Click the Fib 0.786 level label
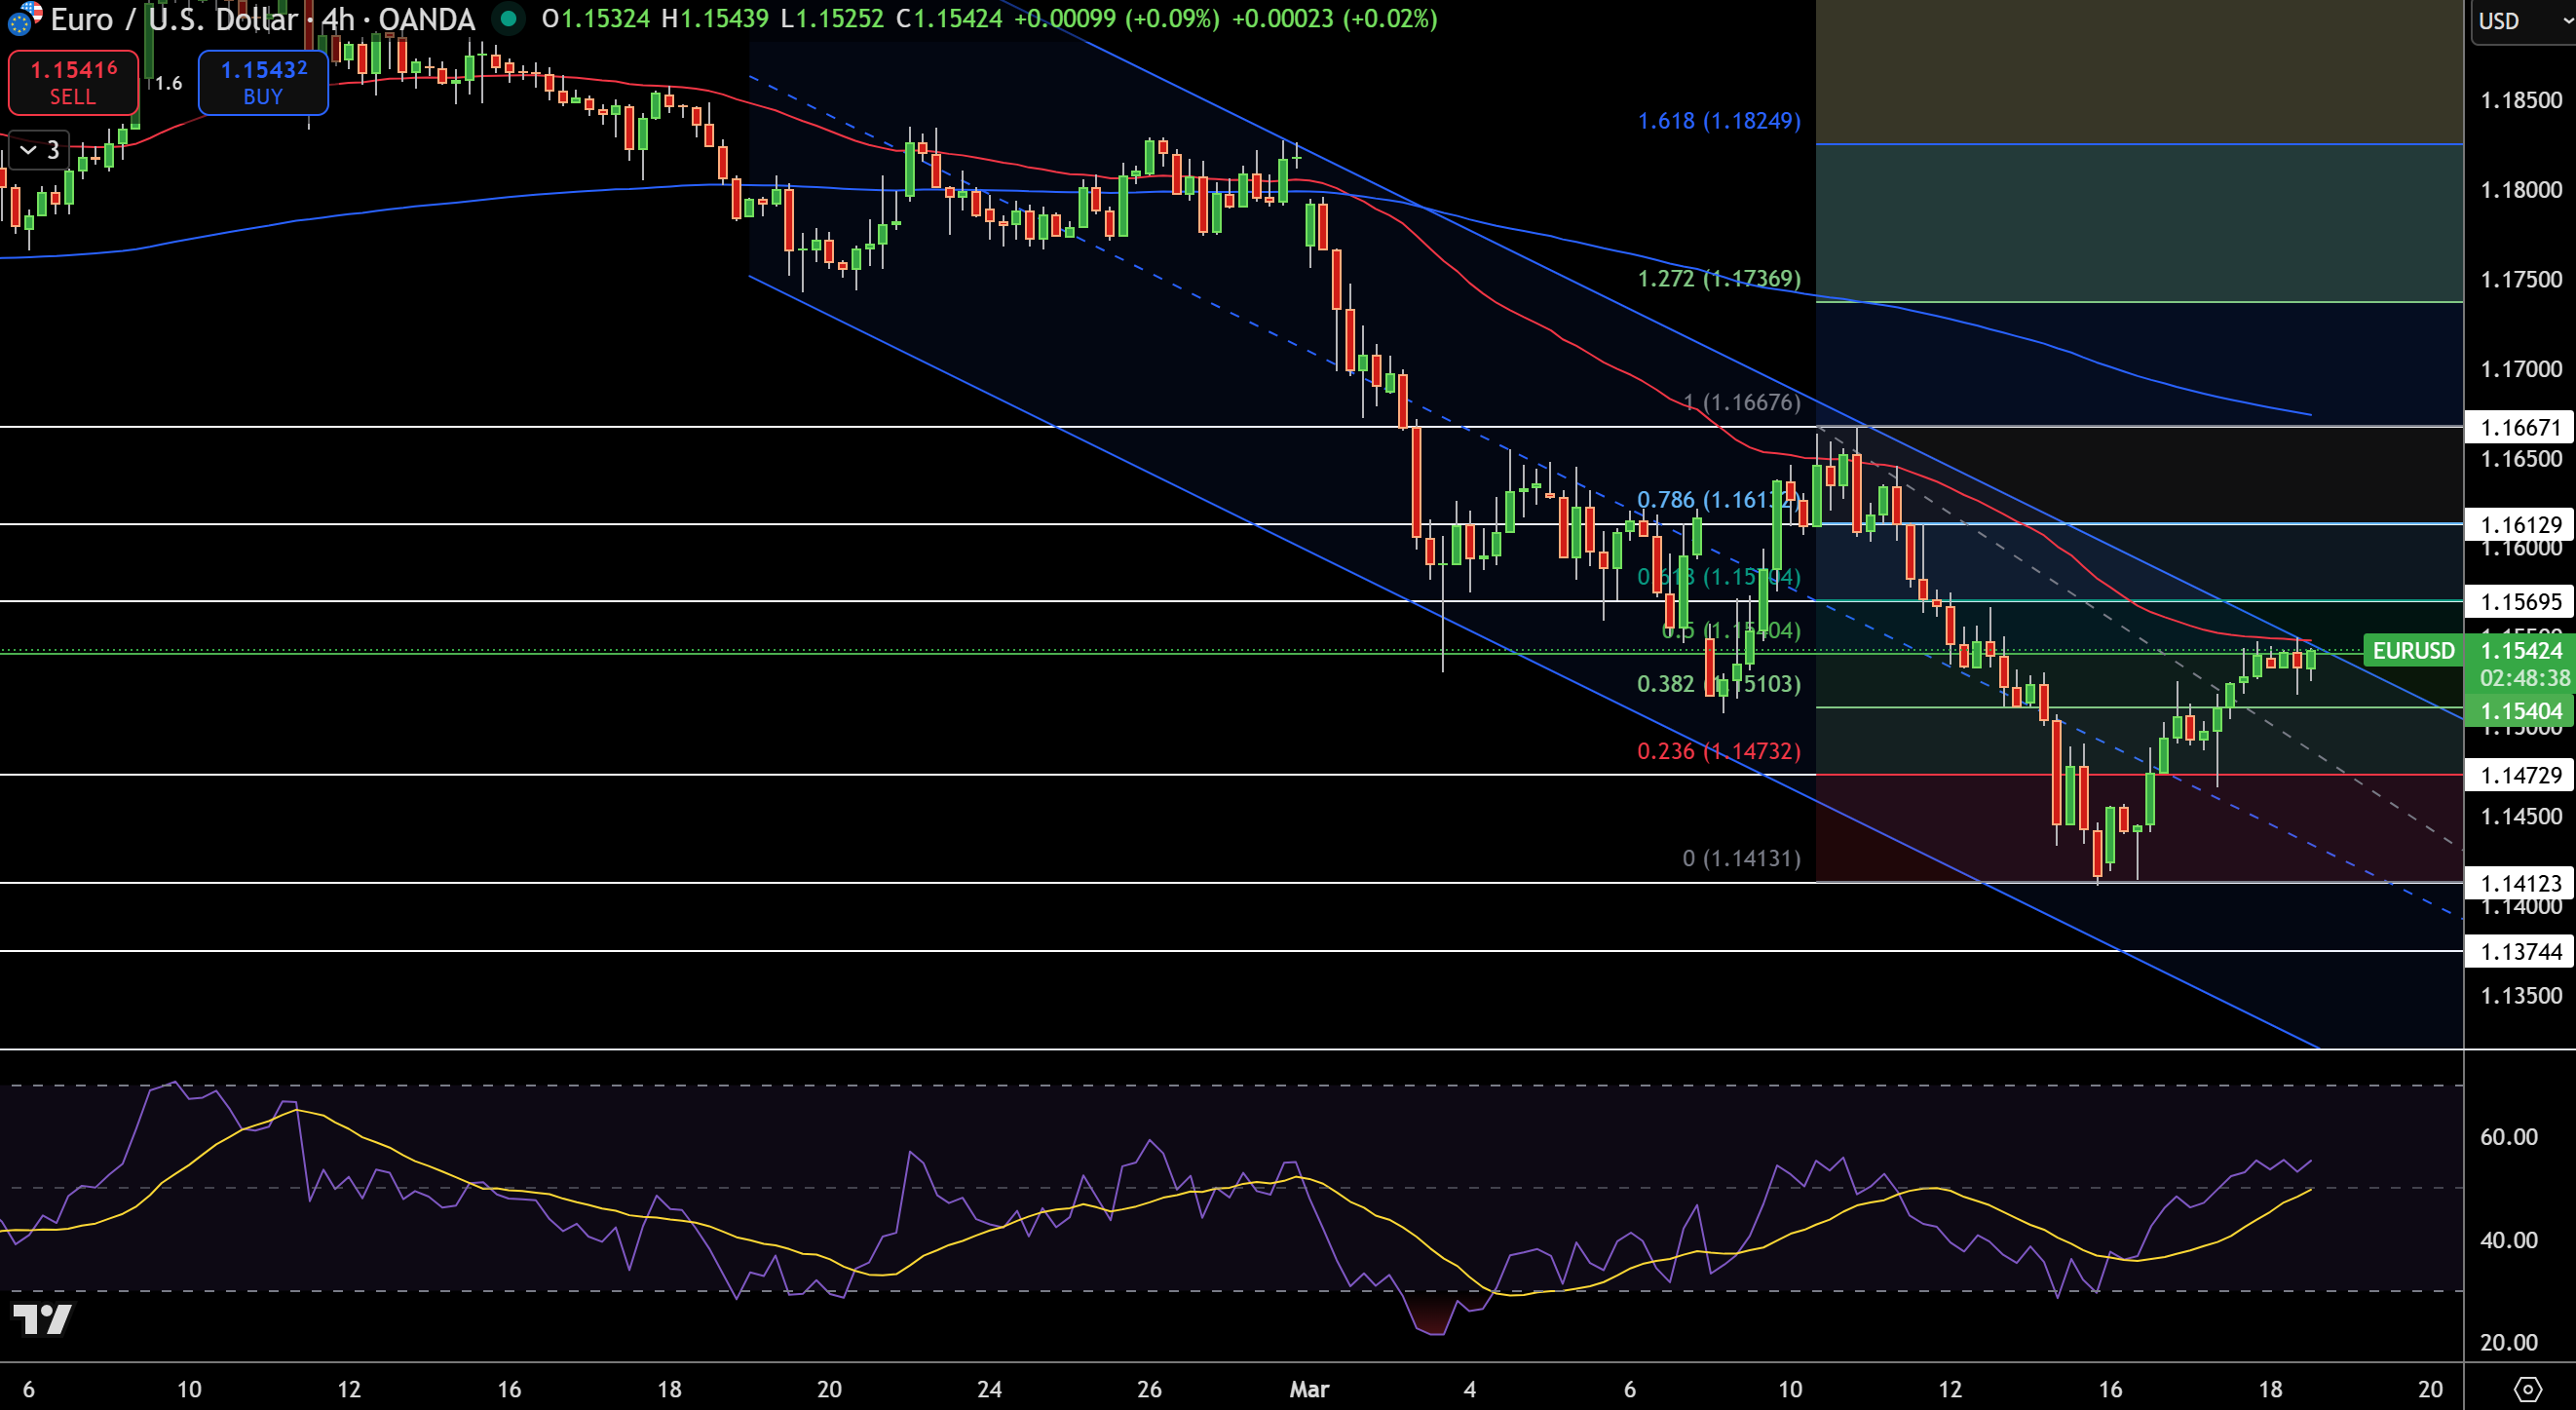The image size is (2576, 1410). [x=1718, y=500]
